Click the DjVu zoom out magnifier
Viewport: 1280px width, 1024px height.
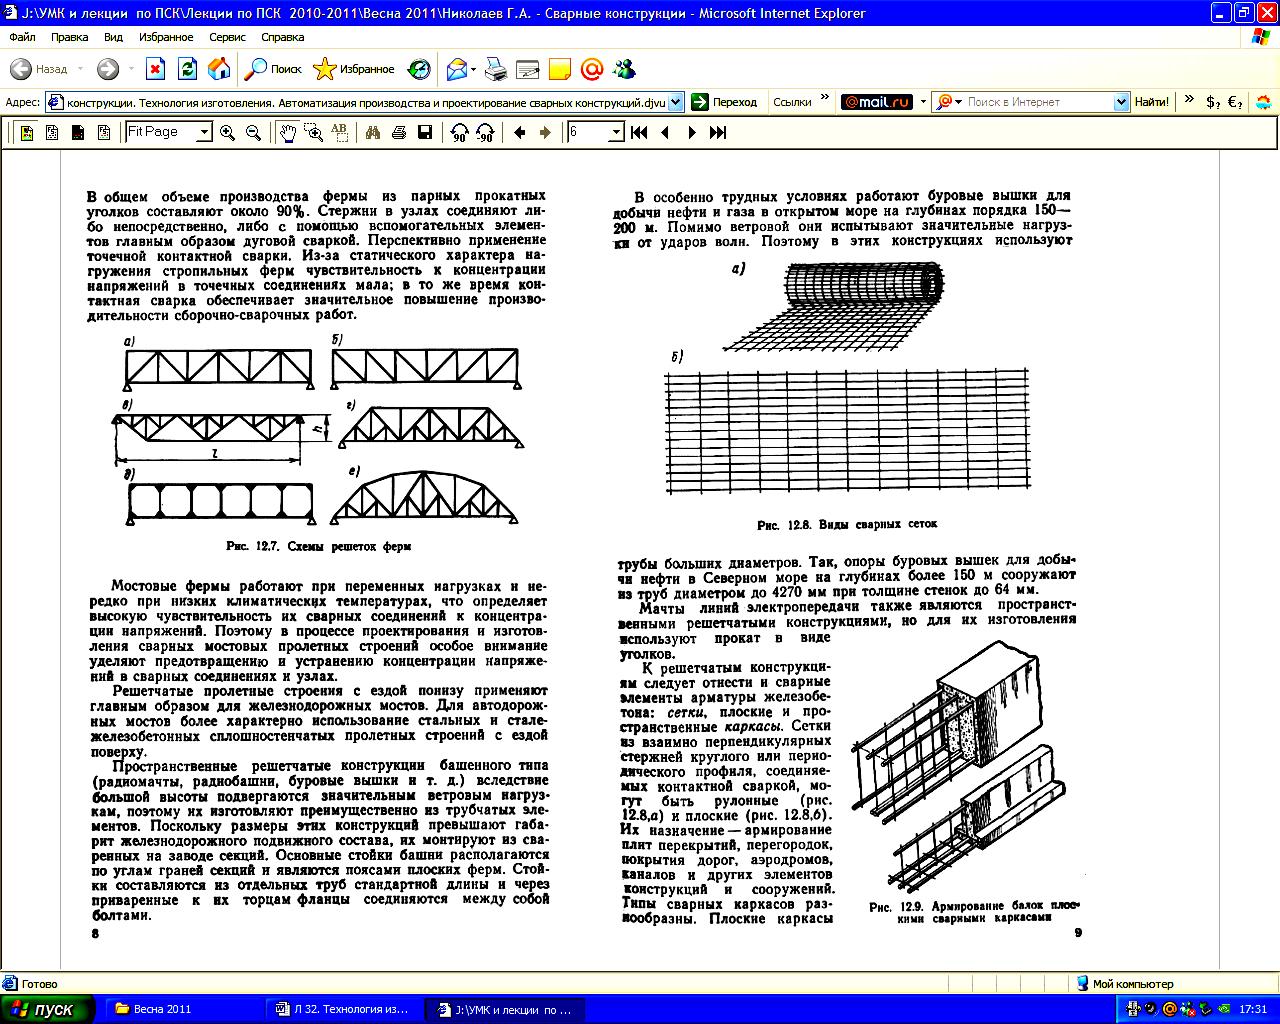(x=254, y=132)
